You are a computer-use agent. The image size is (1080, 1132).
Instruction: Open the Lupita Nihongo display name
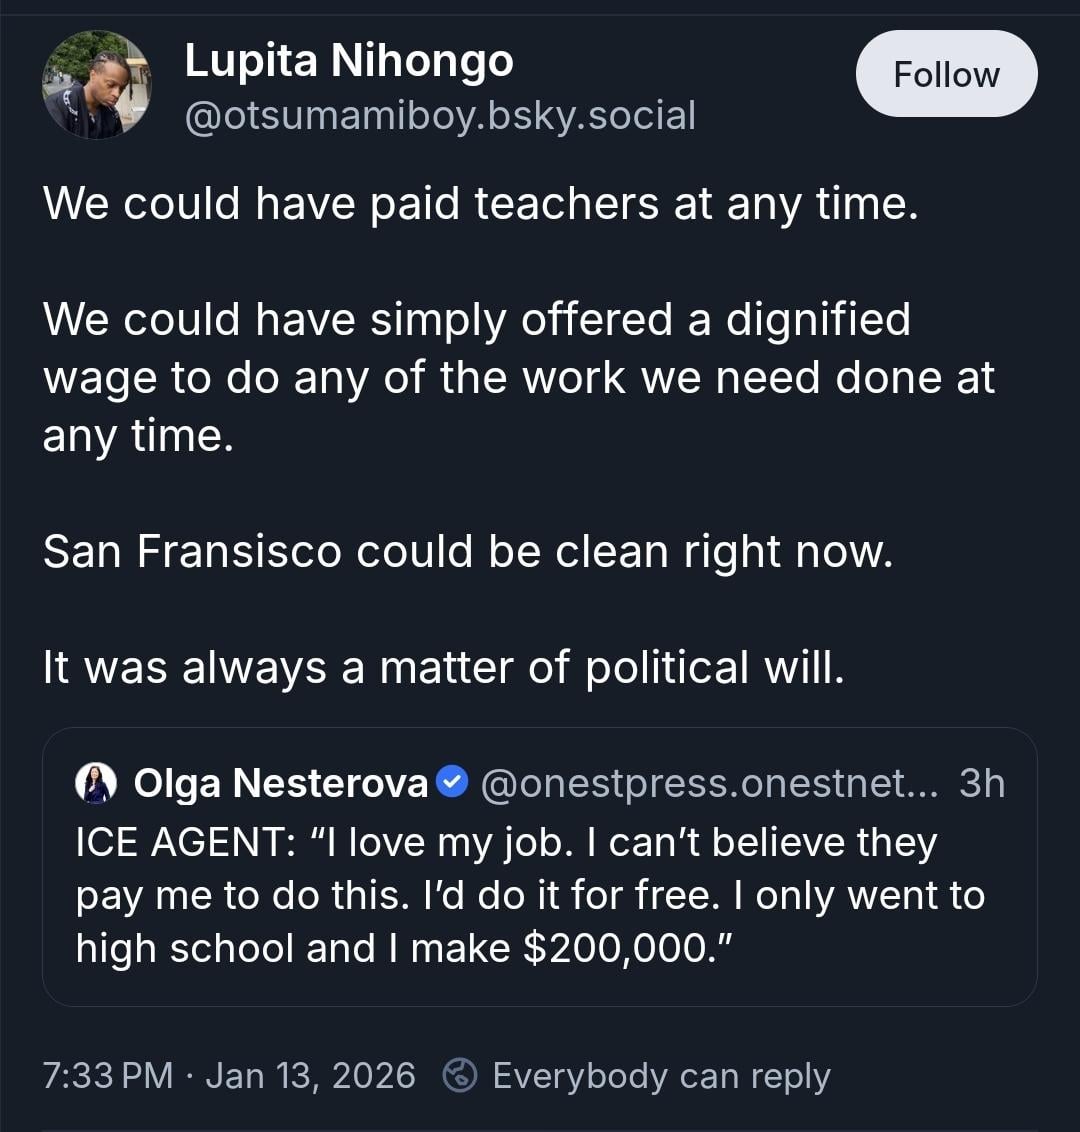tap(349, 62)
